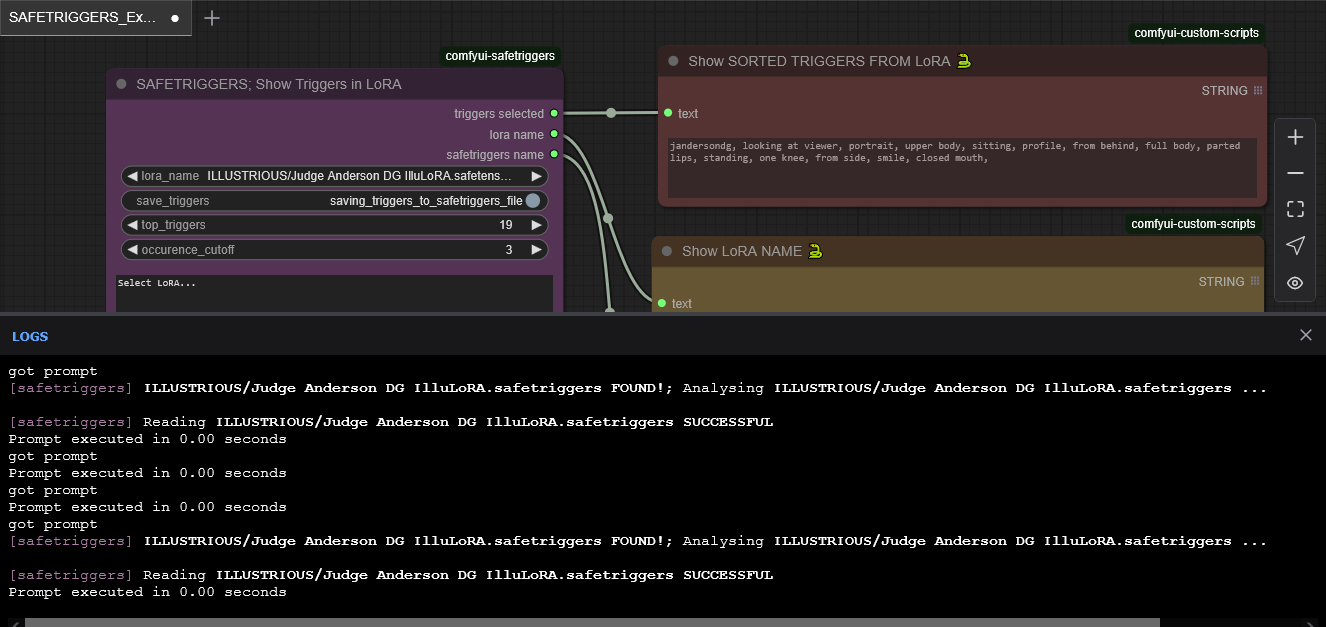Click the zoom out minus icon
Image resolution: width=1326 pixels, height=627 pixels.
(1295, 173)
